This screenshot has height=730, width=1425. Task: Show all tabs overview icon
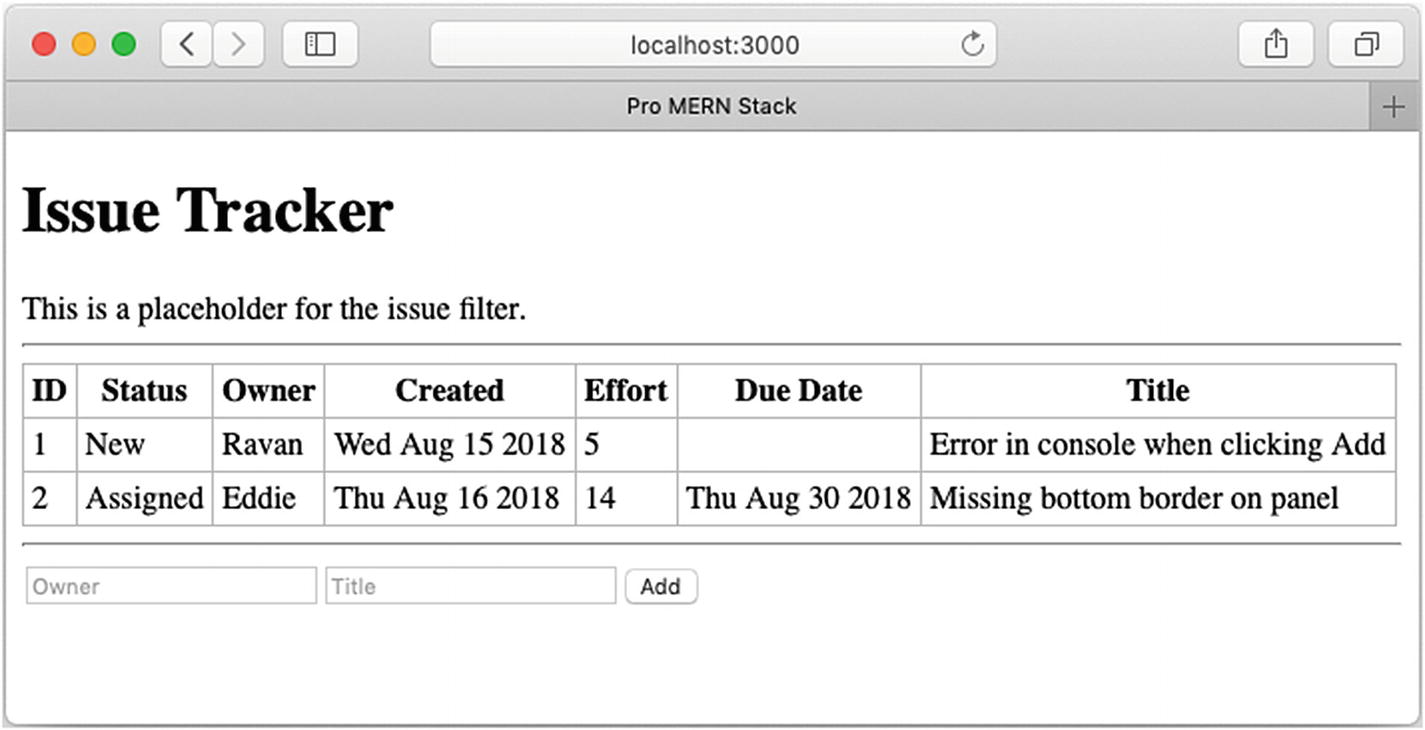coord(1365,45)
